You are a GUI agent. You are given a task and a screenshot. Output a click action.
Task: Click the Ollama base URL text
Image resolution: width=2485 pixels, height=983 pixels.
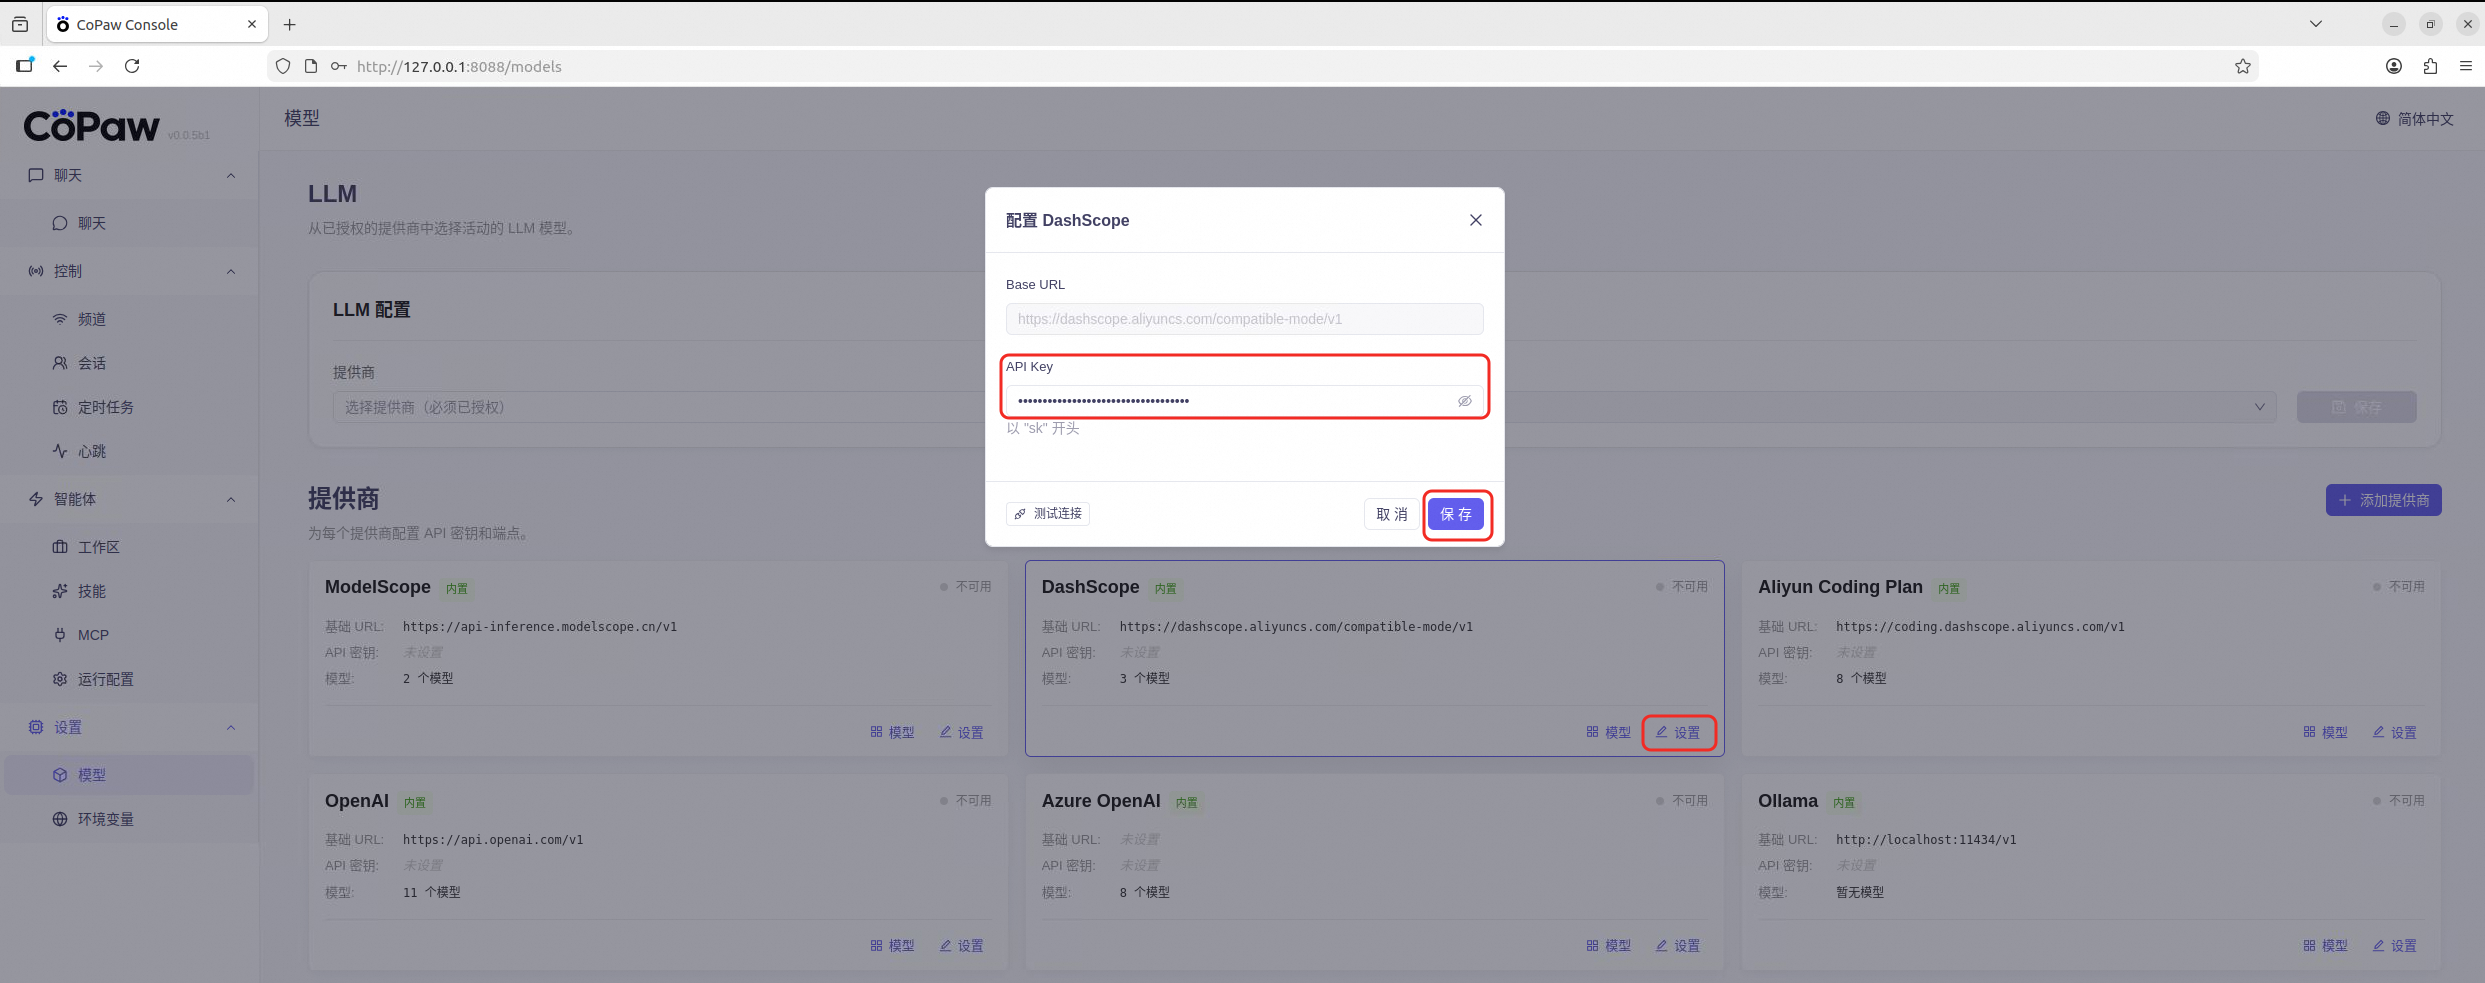click(x=1926, y=840)
